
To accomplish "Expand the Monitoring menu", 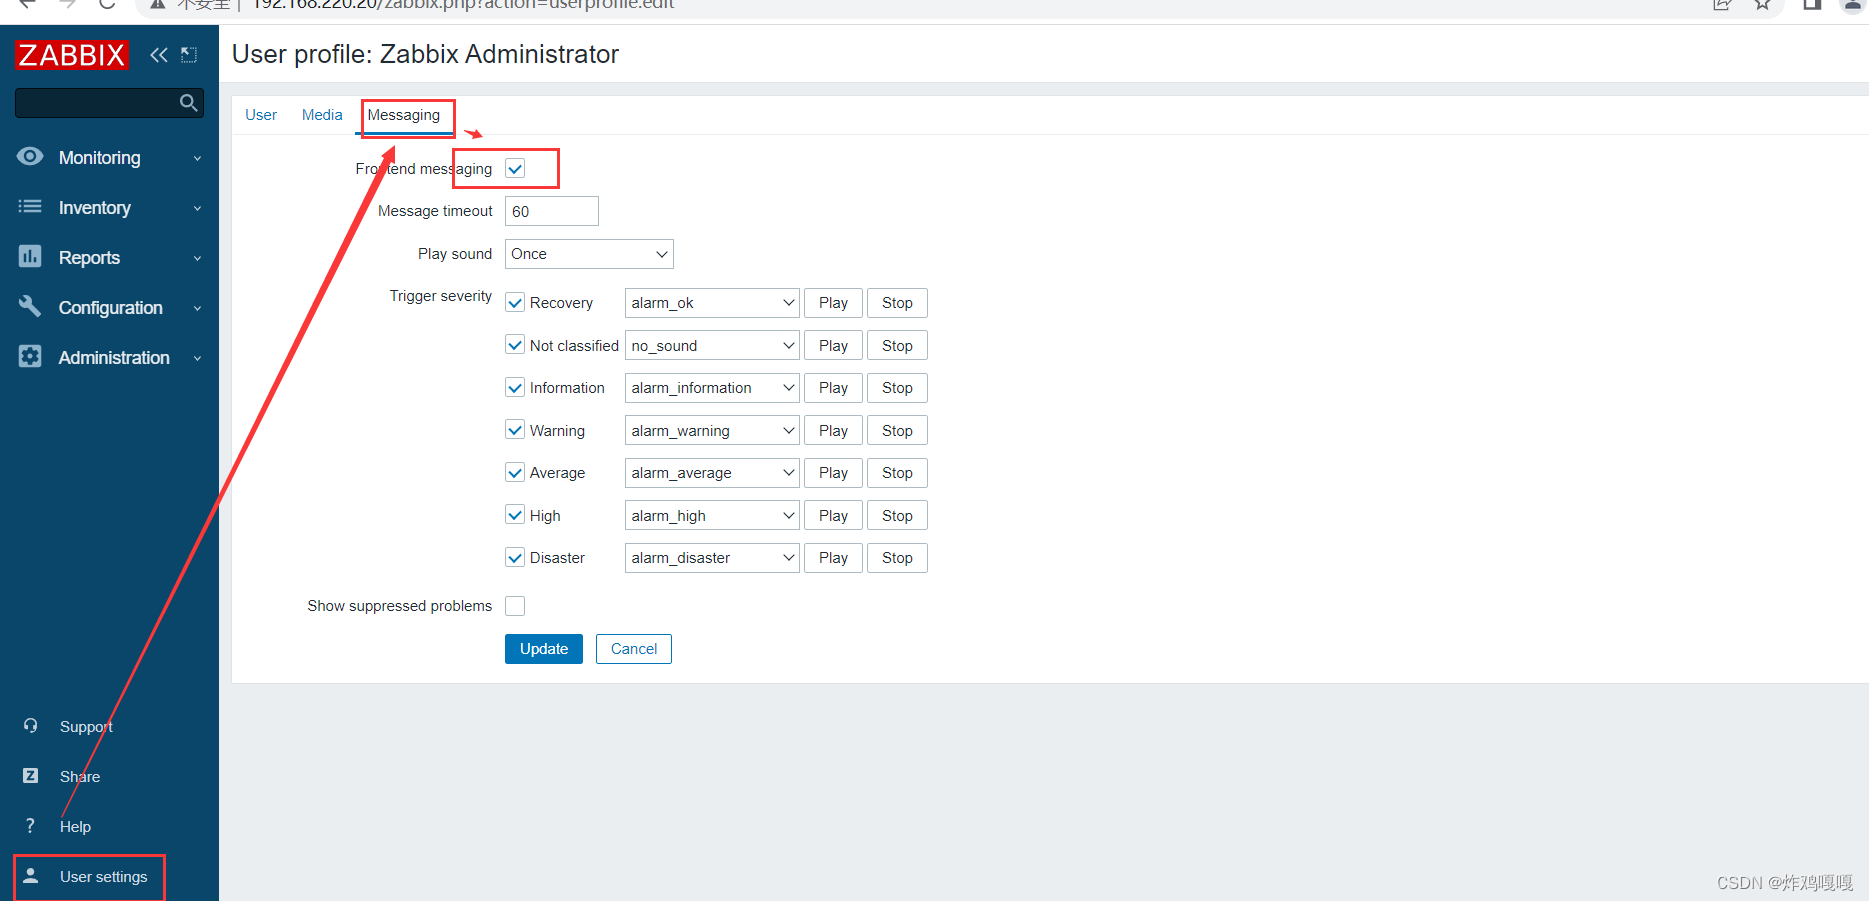I will point(110,158).
